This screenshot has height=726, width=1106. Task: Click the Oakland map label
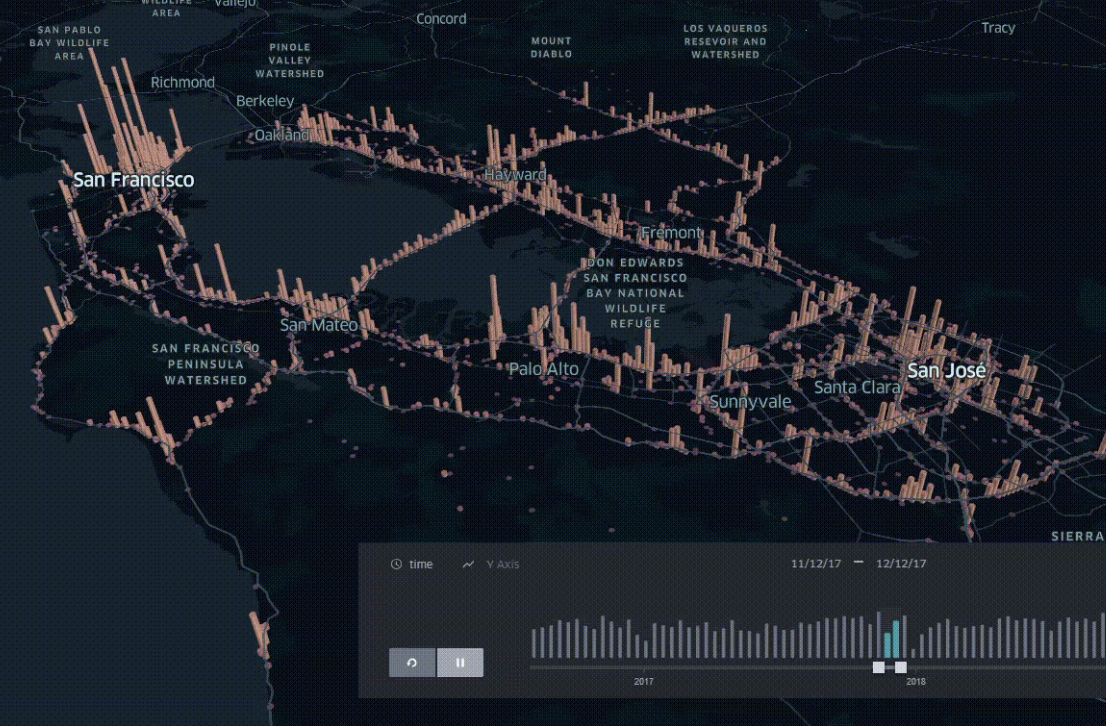pyautogui.click(x=282, y=135)
